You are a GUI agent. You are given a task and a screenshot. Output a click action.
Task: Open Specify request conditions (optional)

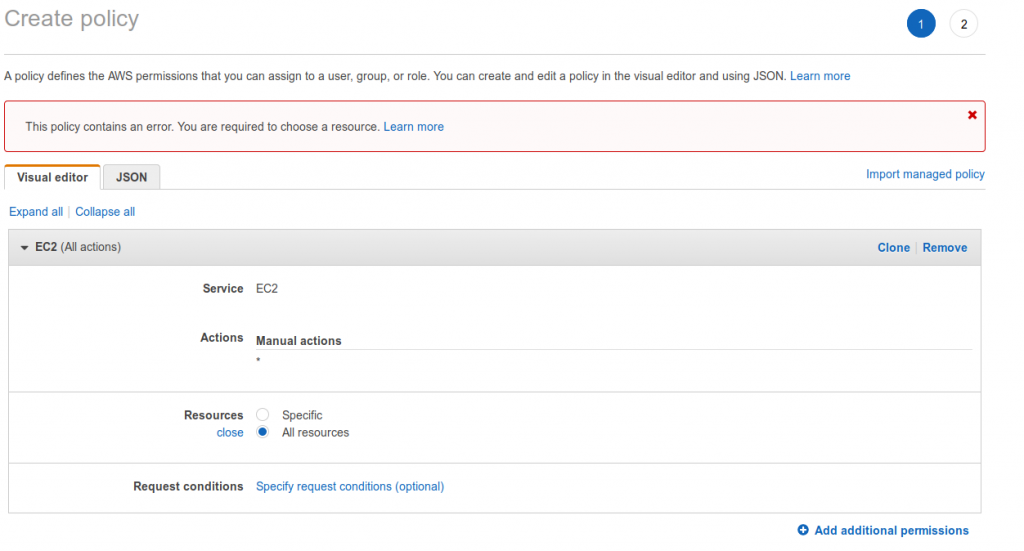pyautogui.click(x=350, y=486)
